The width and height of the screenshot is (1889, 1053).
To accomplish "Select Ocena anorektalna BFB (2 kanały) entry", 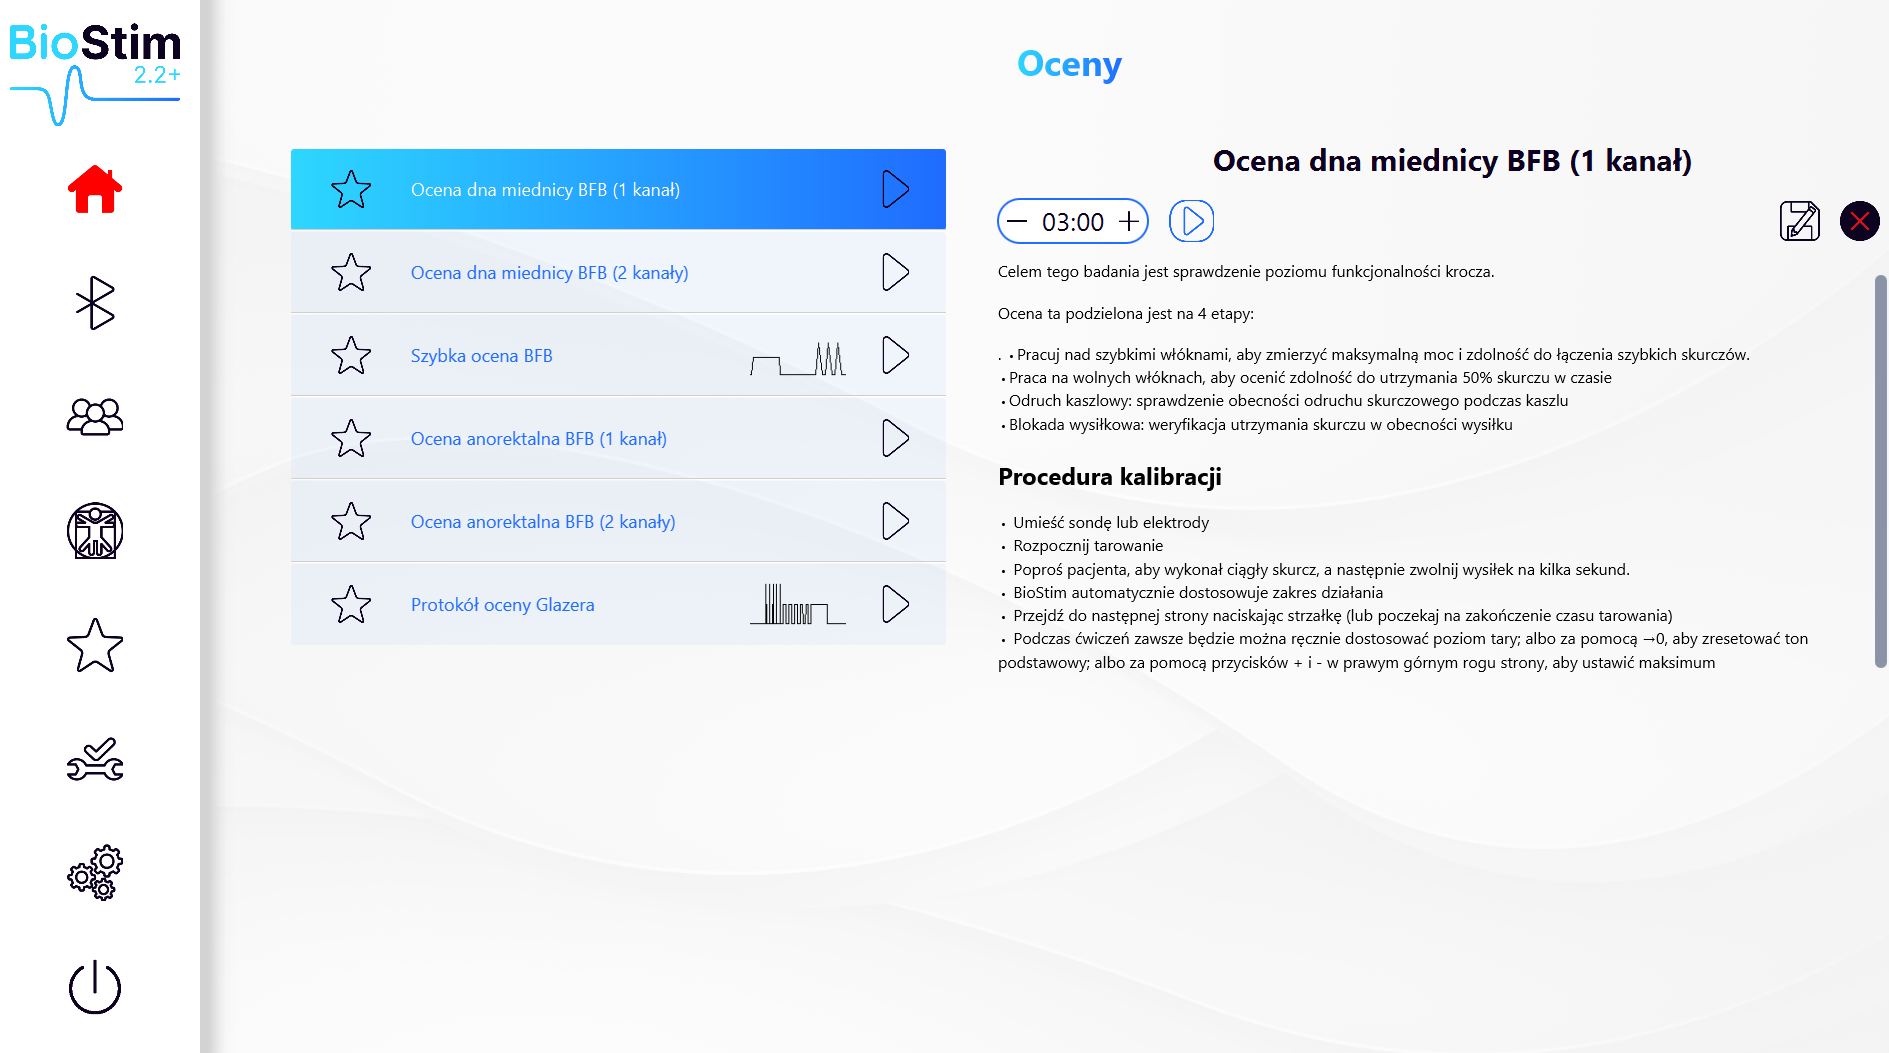I will coord(618,521).
